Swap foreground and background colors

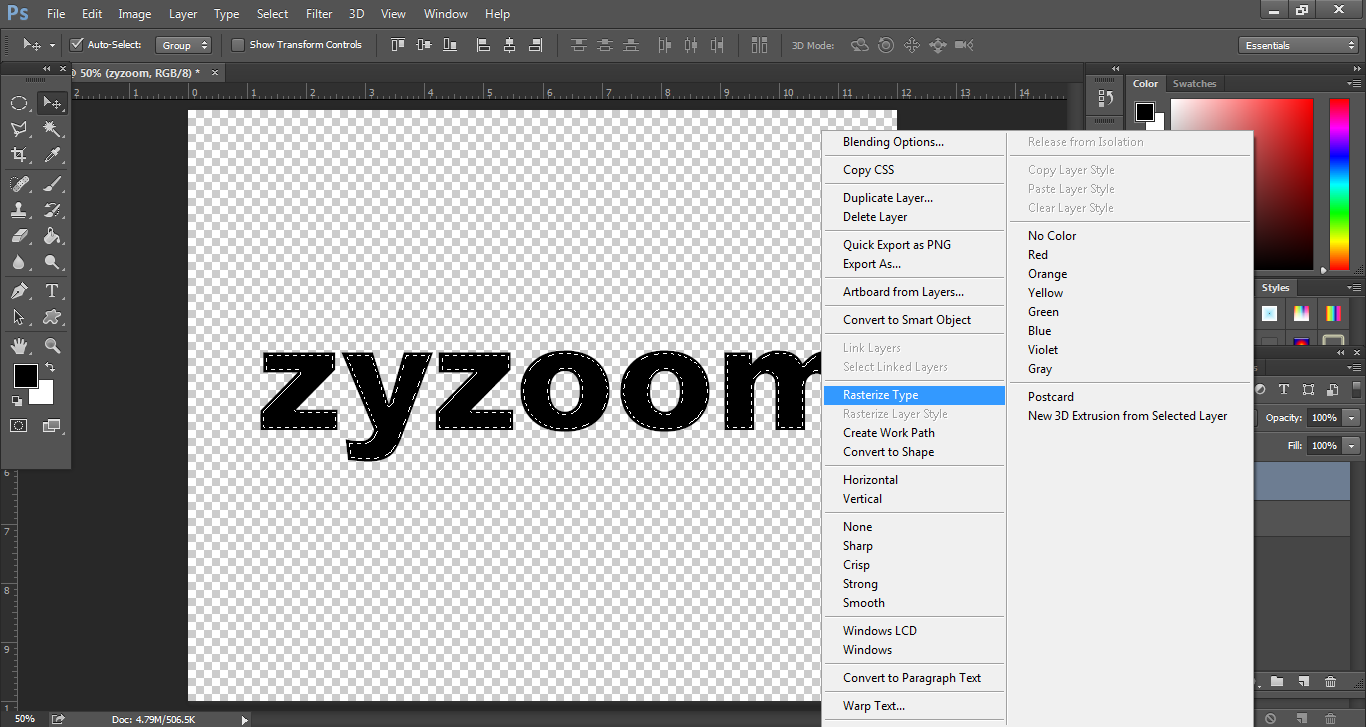50,368
